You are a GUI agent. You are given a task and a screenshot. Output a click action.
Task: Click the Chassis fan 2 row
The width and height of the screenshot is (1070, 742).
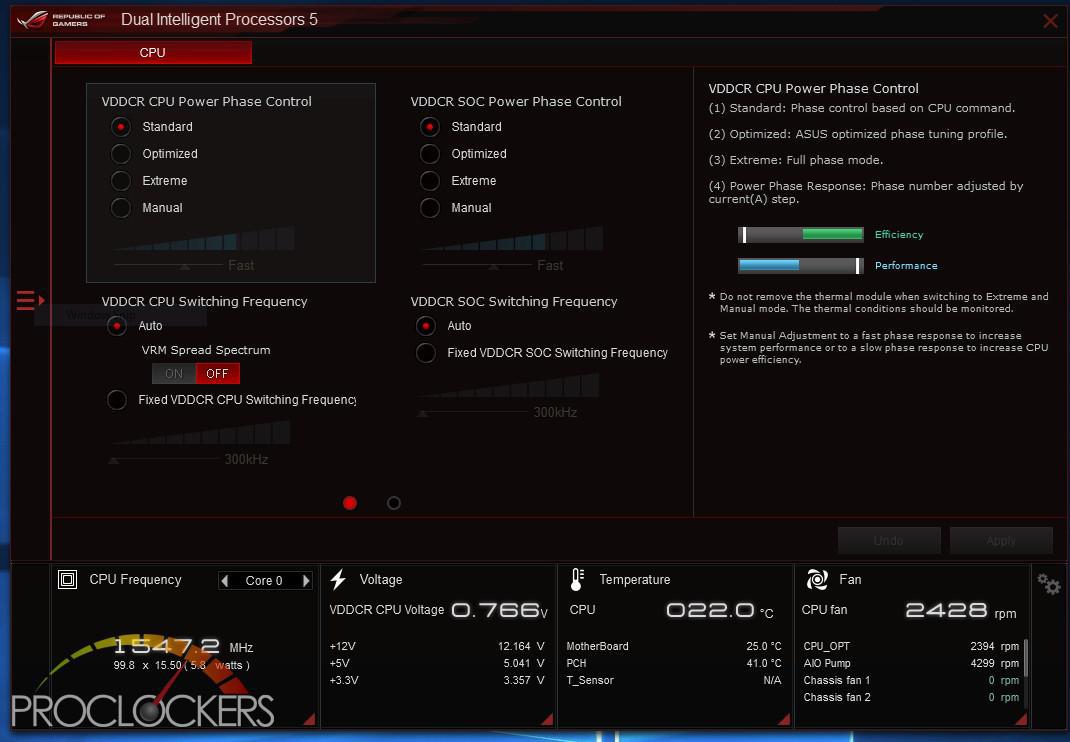[911, 698]
